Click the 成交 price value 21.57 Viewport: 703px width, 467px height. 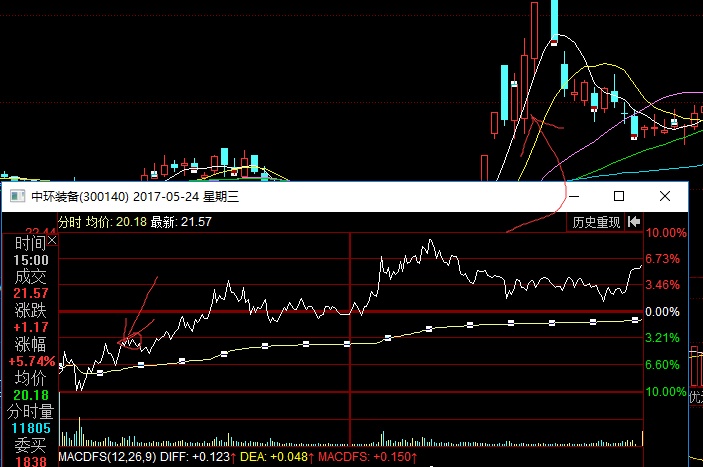[x=28, y=293]
